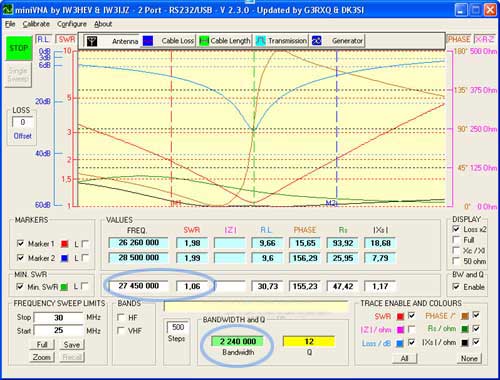The width and height of the screenshot is (500, 380).
Task: Click the cyan Transmission icon
Action: pos(260,41)
